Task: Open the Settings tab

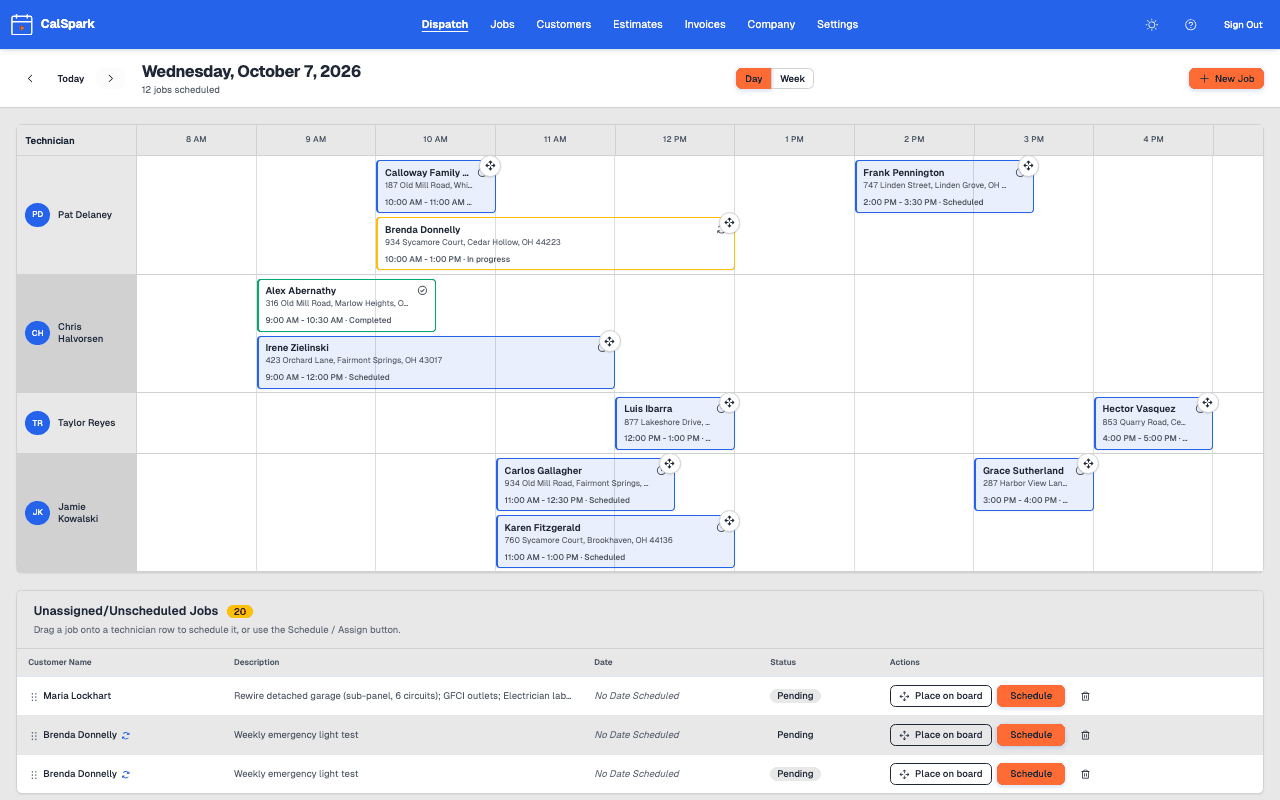Action: click(837, 24)
